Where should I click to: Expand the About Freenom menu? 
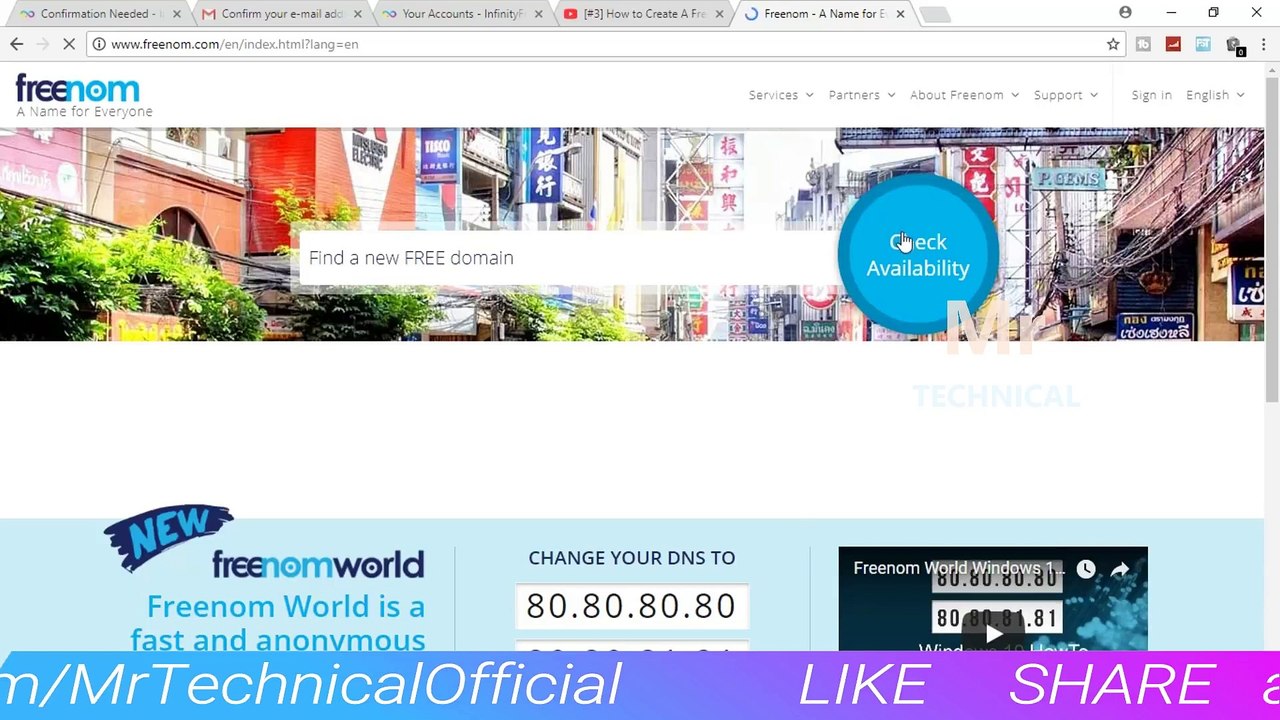[x=964, y=95]
